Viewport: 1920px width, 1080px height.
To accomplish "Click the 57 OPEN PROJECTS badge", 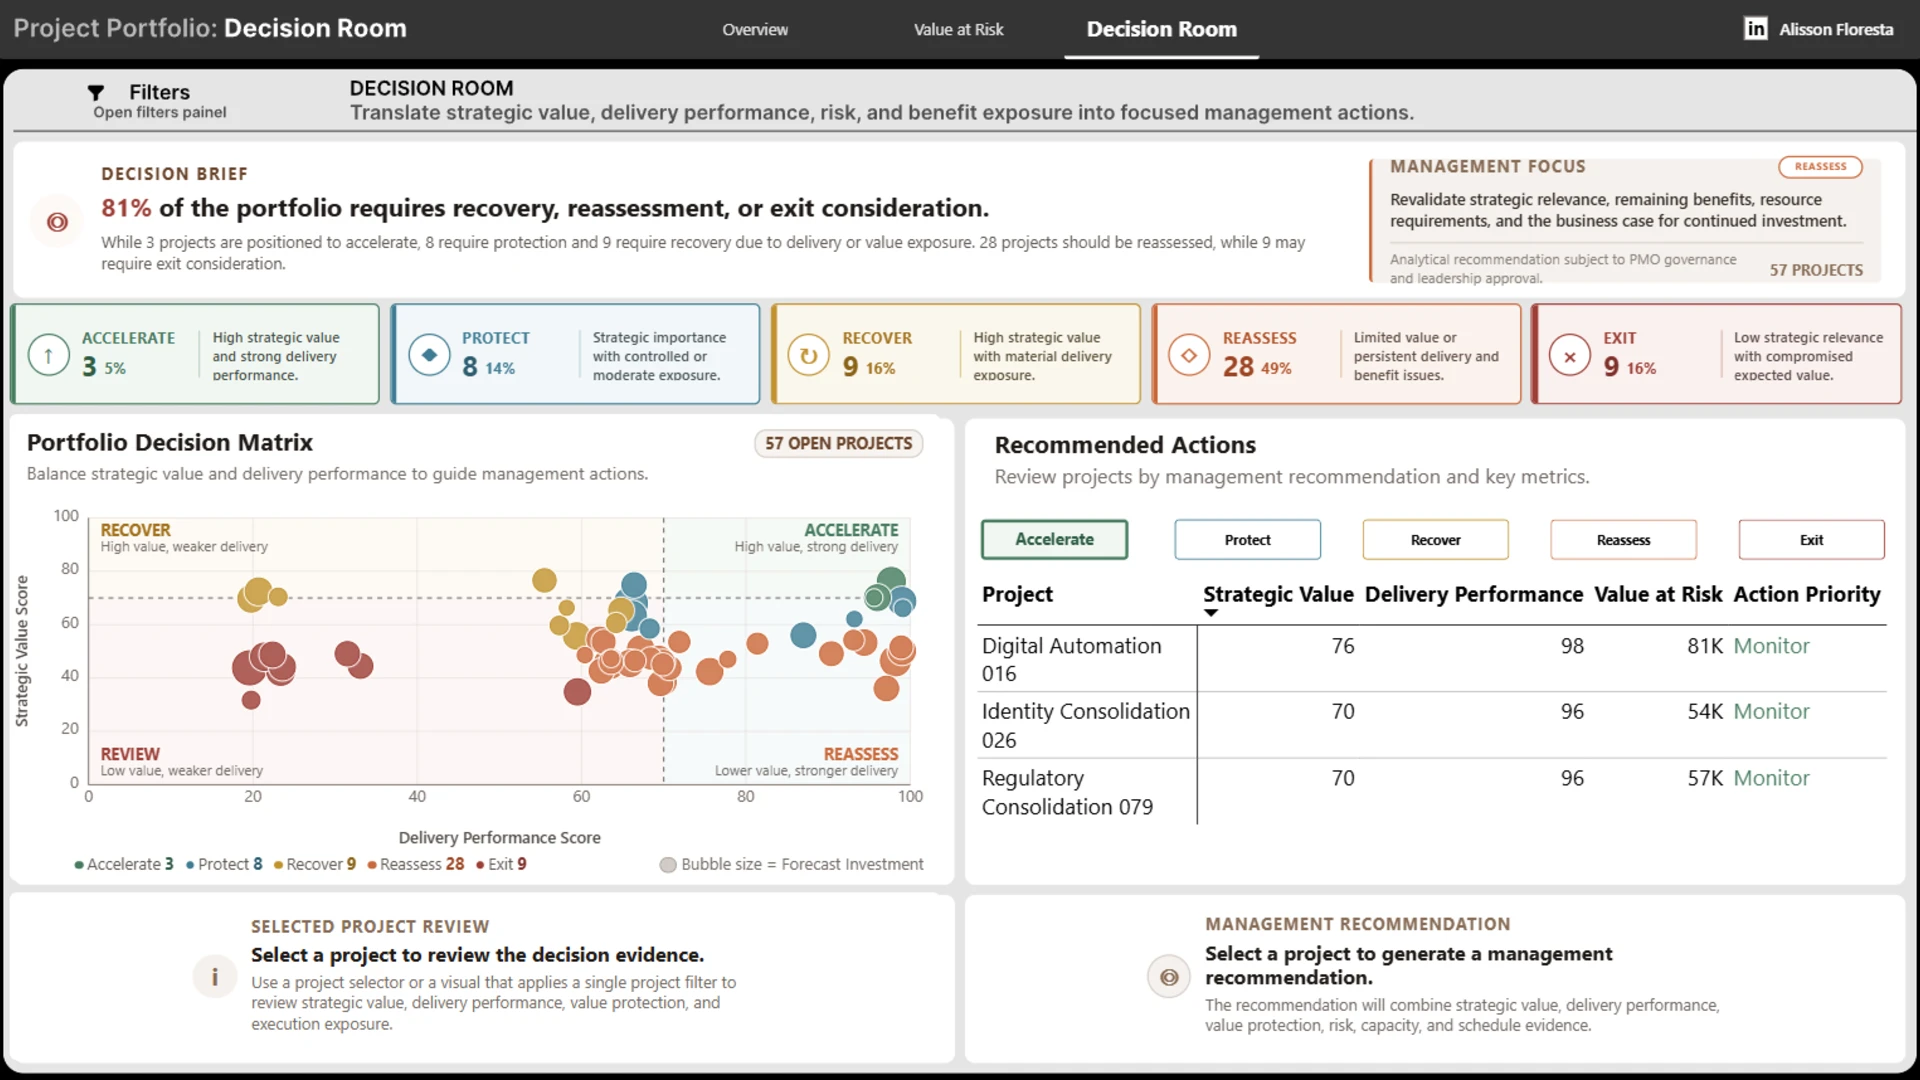I will 838,443.
